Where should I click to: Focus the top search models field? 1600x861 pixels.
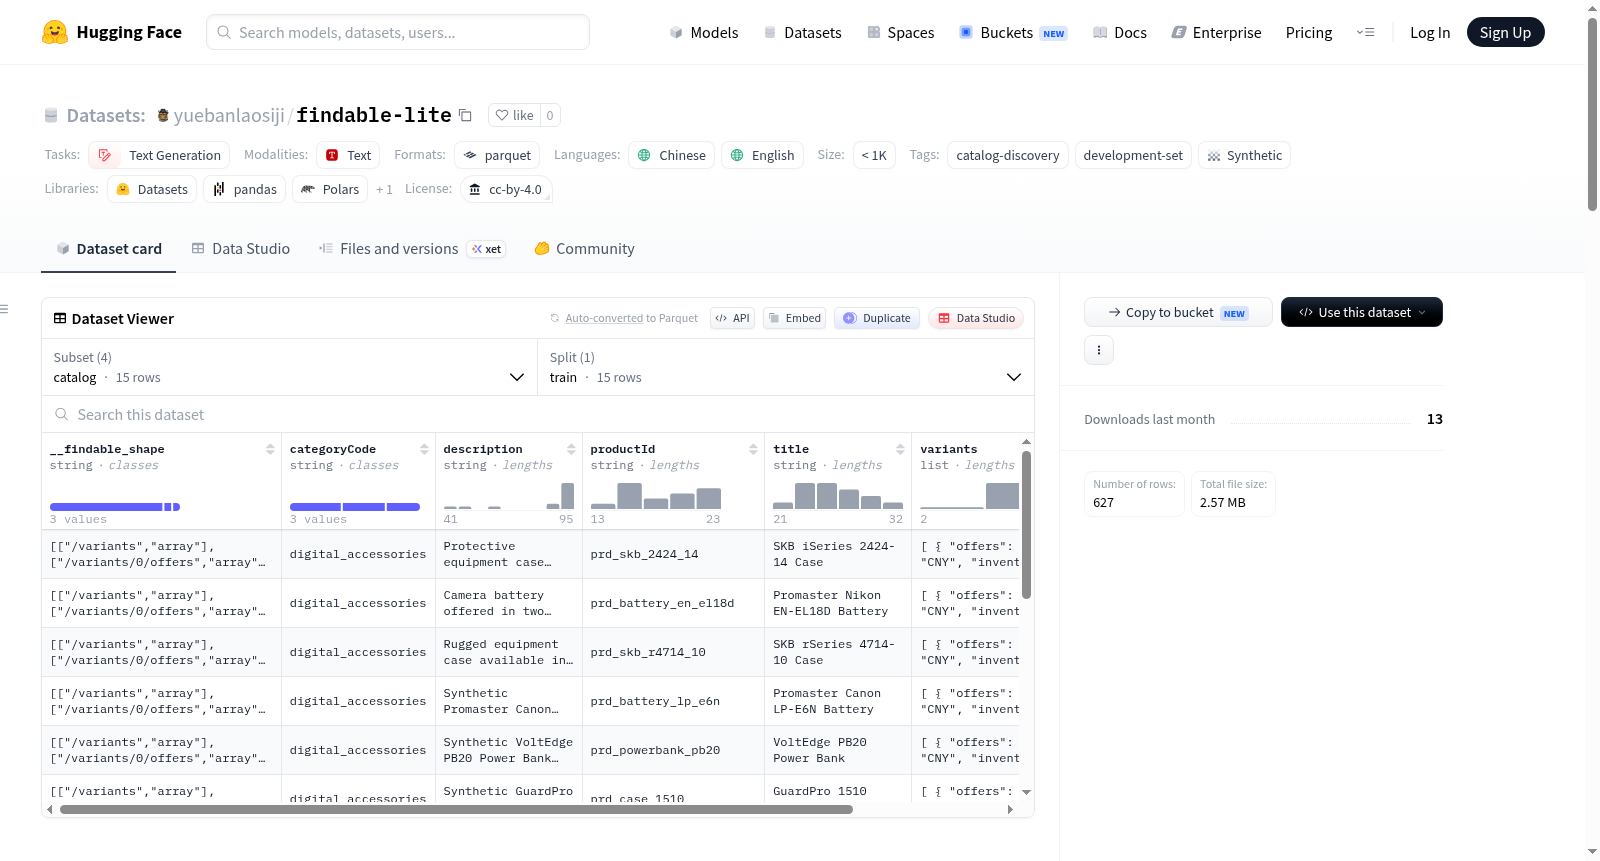coord(398,32)
